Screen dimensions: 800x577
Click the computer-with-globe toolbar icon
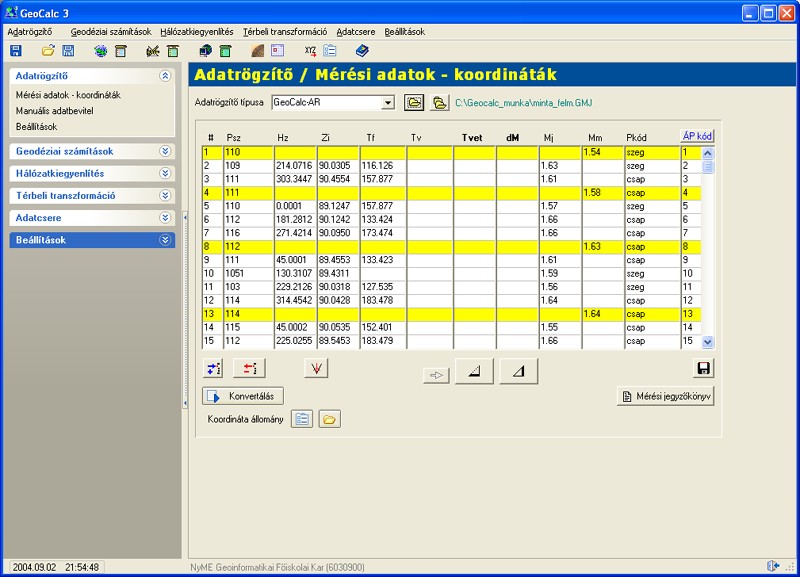[206, 51]
